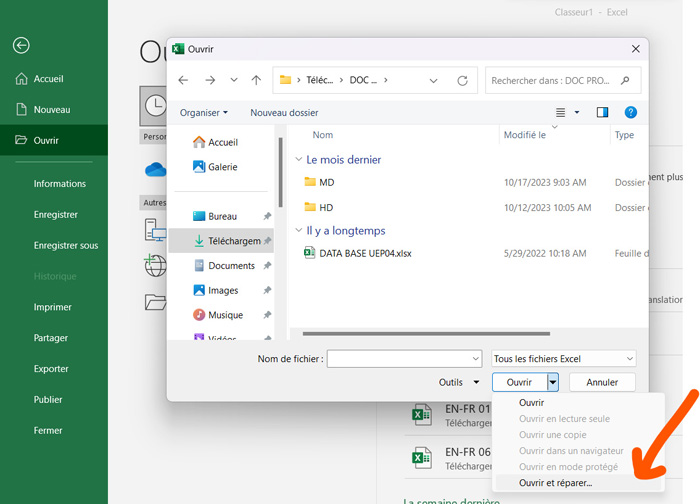Expand the file name history dropdown
Screen dimensions: 700x504
click(475, 359)
